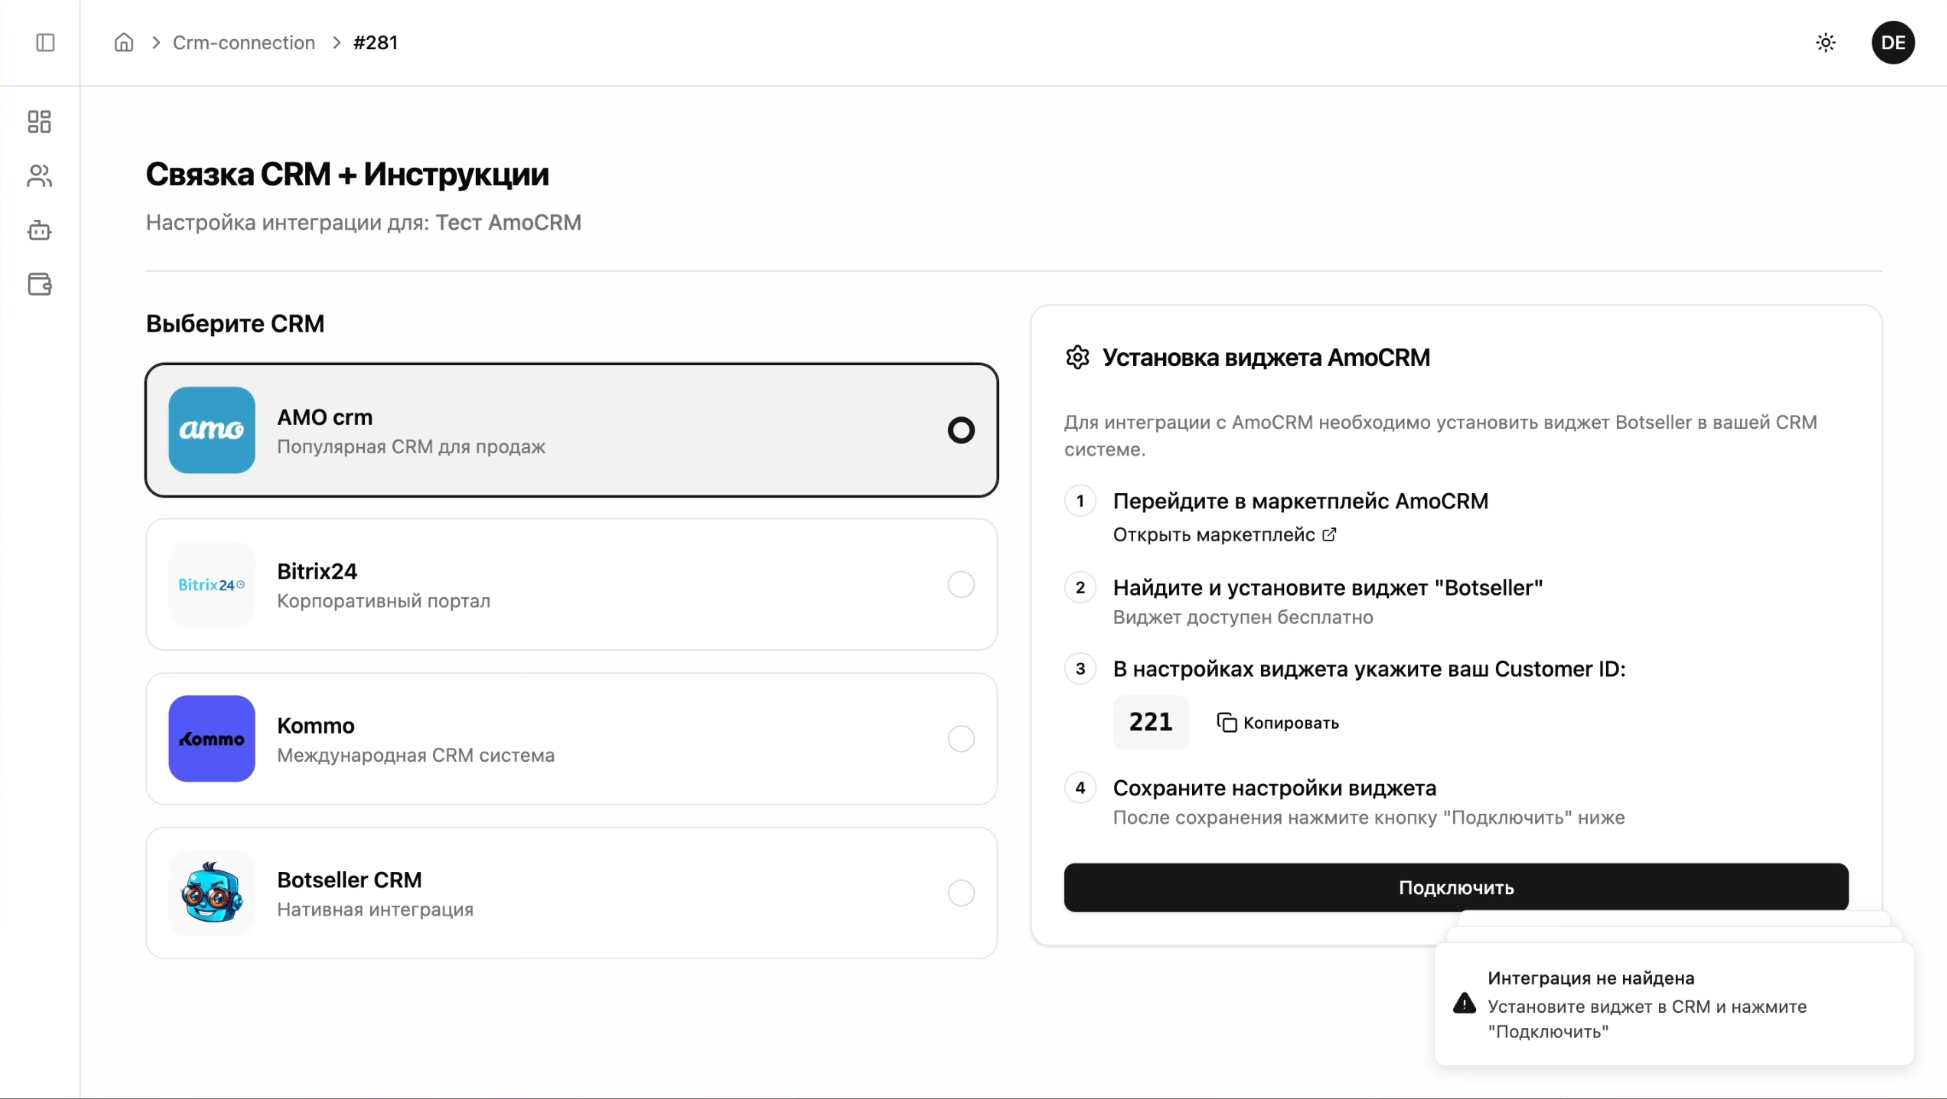This screenshot has height=1099, width=1947.
Task: Click the Customer ID 221 field
Action: point(1150,722)
